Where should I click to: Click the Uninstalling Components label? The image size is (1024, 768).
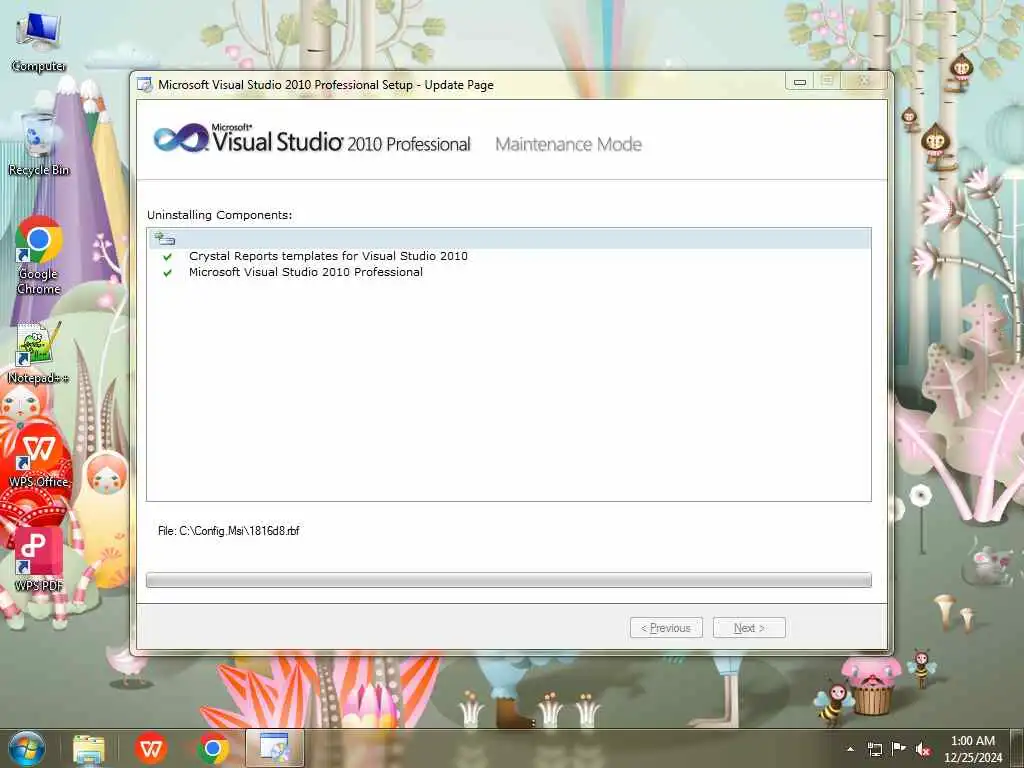[x=219, y=215]
